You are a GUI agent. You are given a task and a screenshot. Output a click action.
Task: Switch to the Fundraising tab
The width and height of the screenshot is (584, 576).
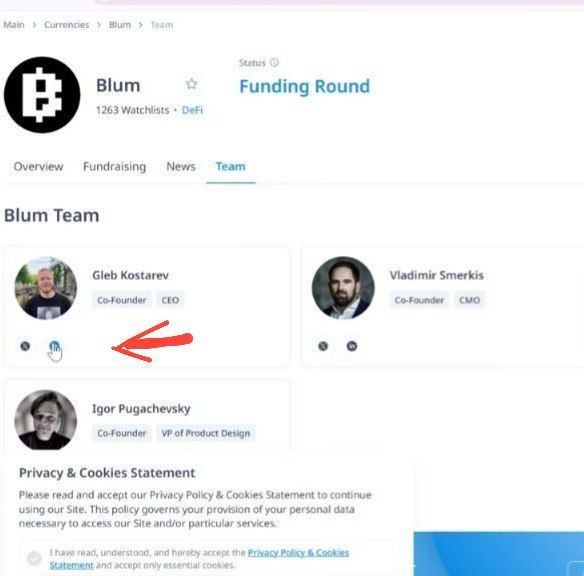114,166
